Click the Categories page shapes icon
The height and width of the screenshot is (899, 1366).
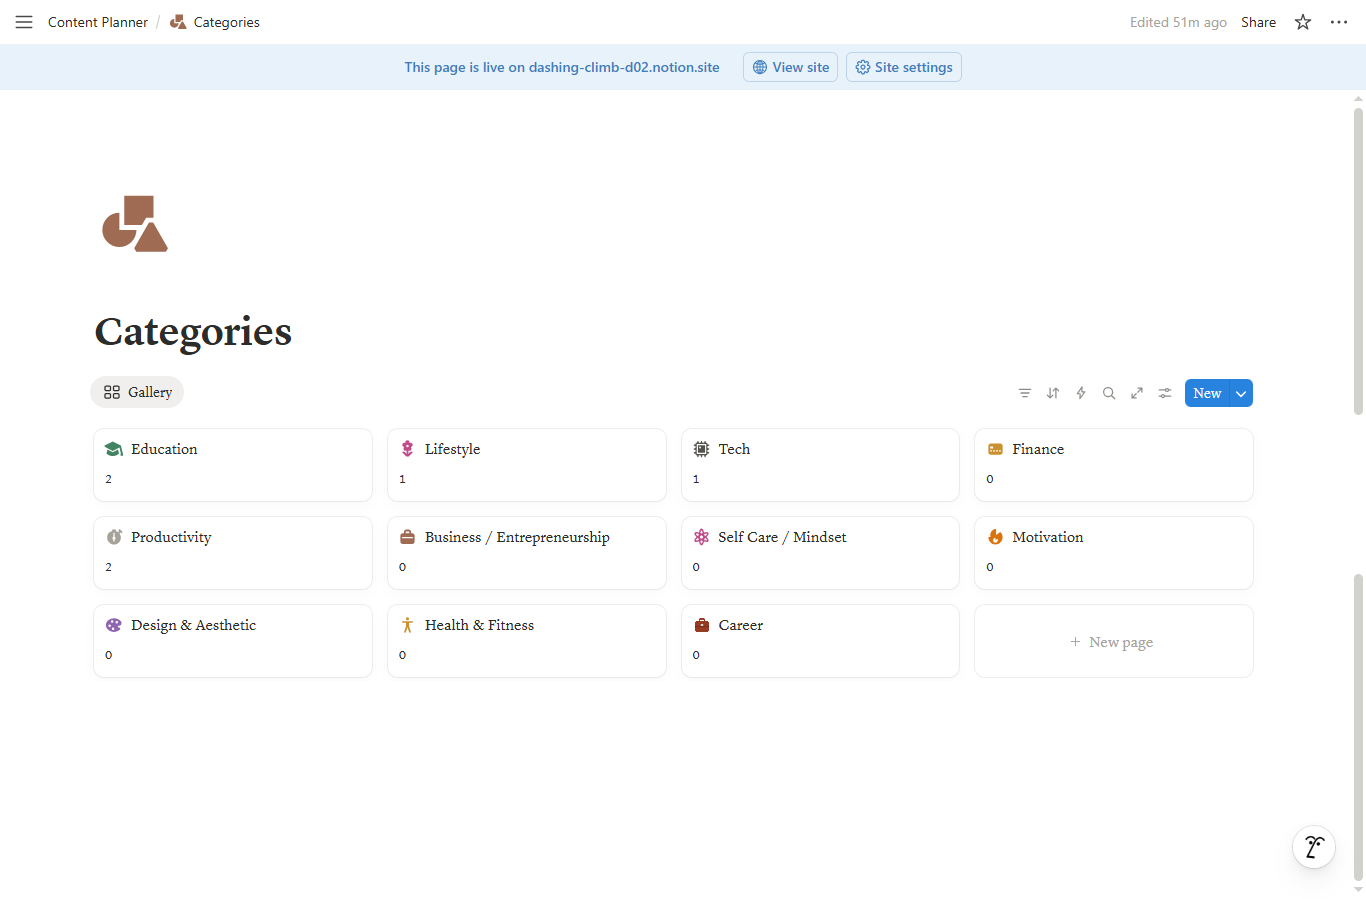(135, 224)
